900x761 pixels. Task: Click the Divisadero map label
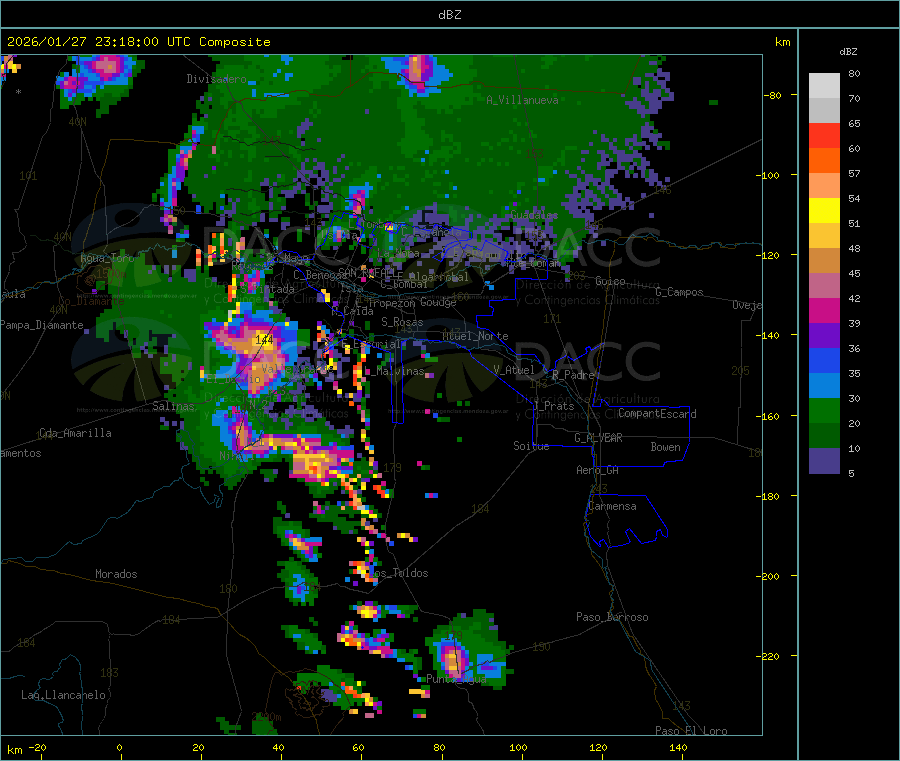point(216,79)
